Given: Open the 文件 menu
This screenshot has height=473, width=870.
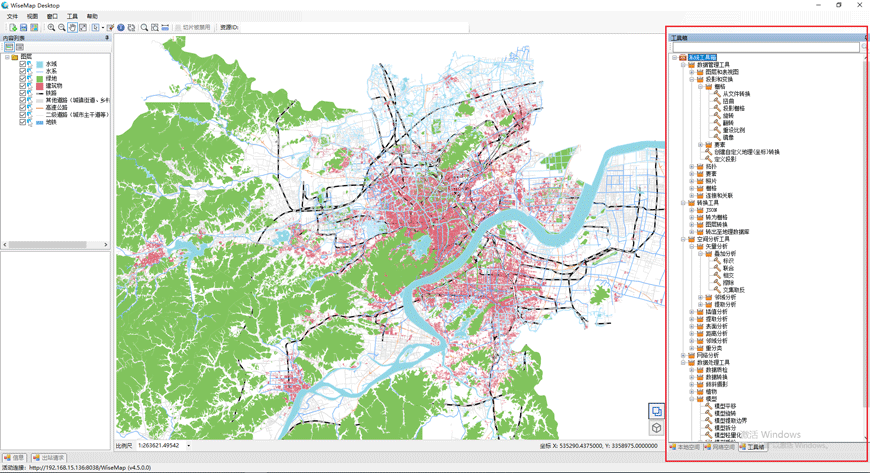Looking at the screenshot, I should 12,17.
